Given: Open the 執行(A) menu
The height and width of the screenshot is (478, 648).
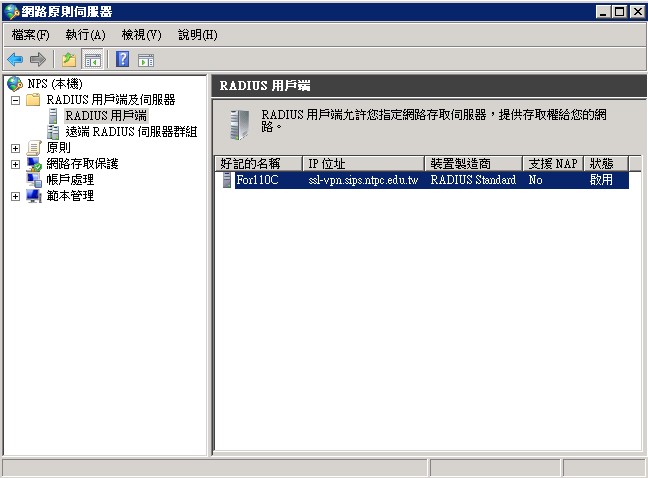Looking at the screenshot, I should pos(86,35).
